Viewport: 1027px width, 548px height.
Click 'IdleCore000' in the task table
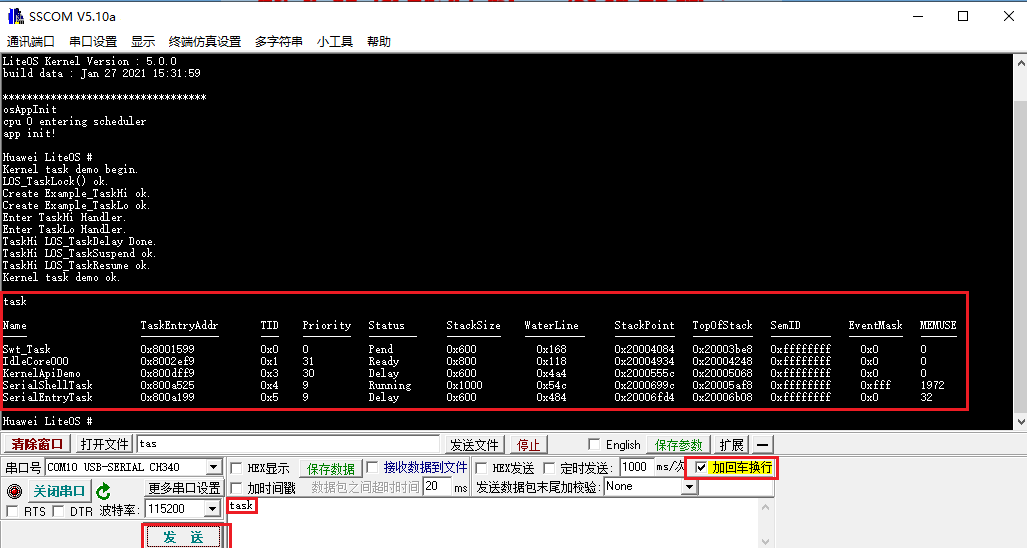(x=35, y=361)
